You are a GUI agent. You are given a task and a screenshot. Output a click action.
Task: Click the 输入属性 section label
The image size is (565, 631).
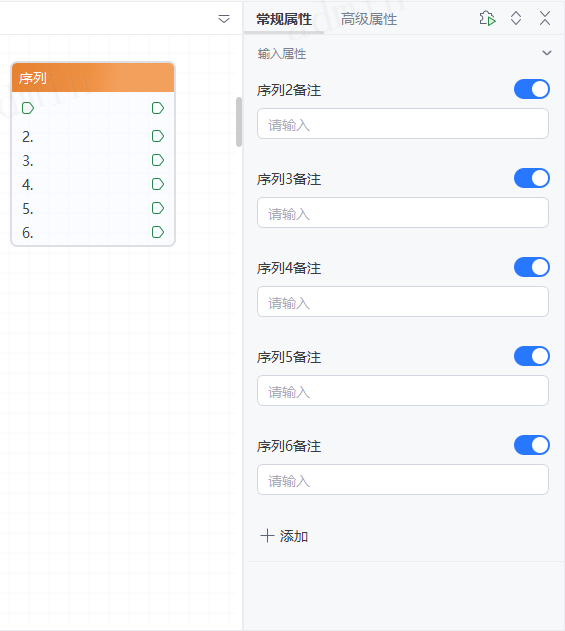[x=282, y=54]
